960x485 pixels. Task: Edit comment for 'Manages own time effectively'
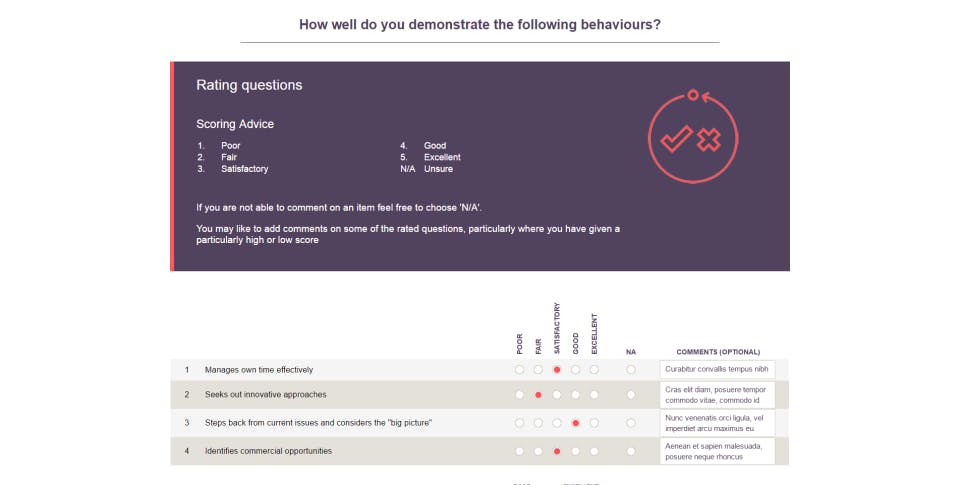click(717, 369)
